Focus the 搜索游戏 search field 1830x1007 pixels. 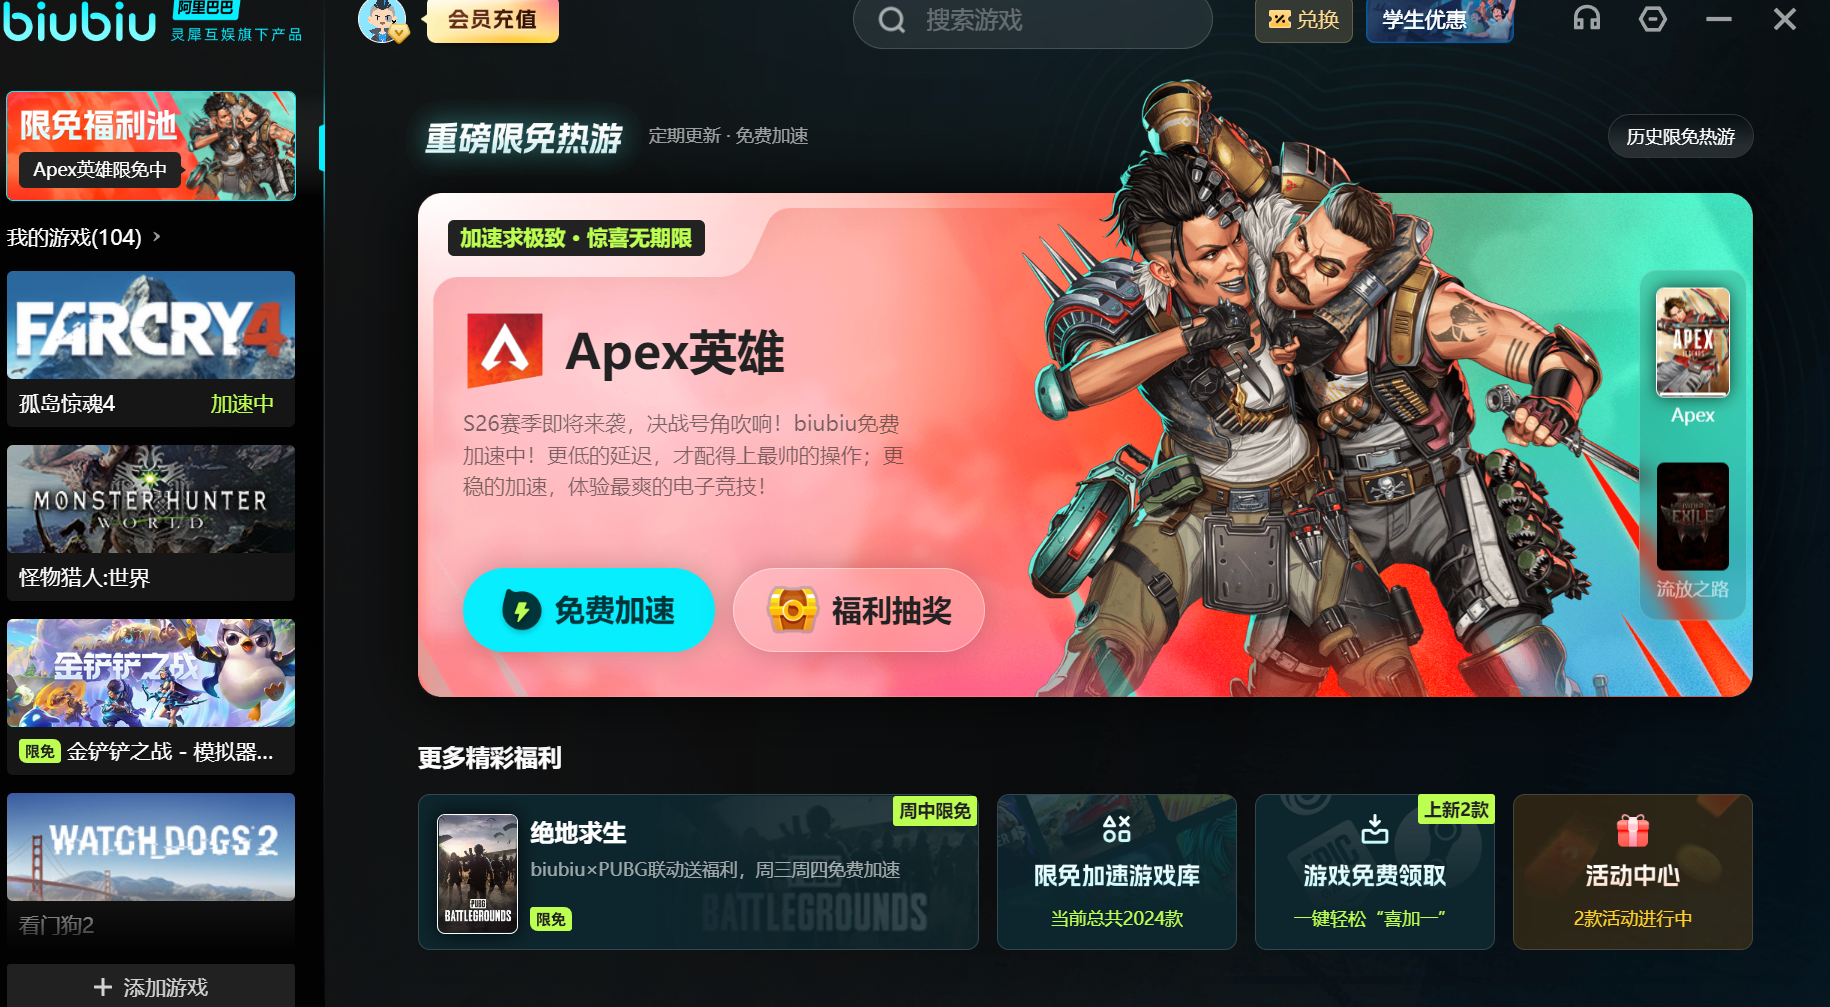(1033, 21)
